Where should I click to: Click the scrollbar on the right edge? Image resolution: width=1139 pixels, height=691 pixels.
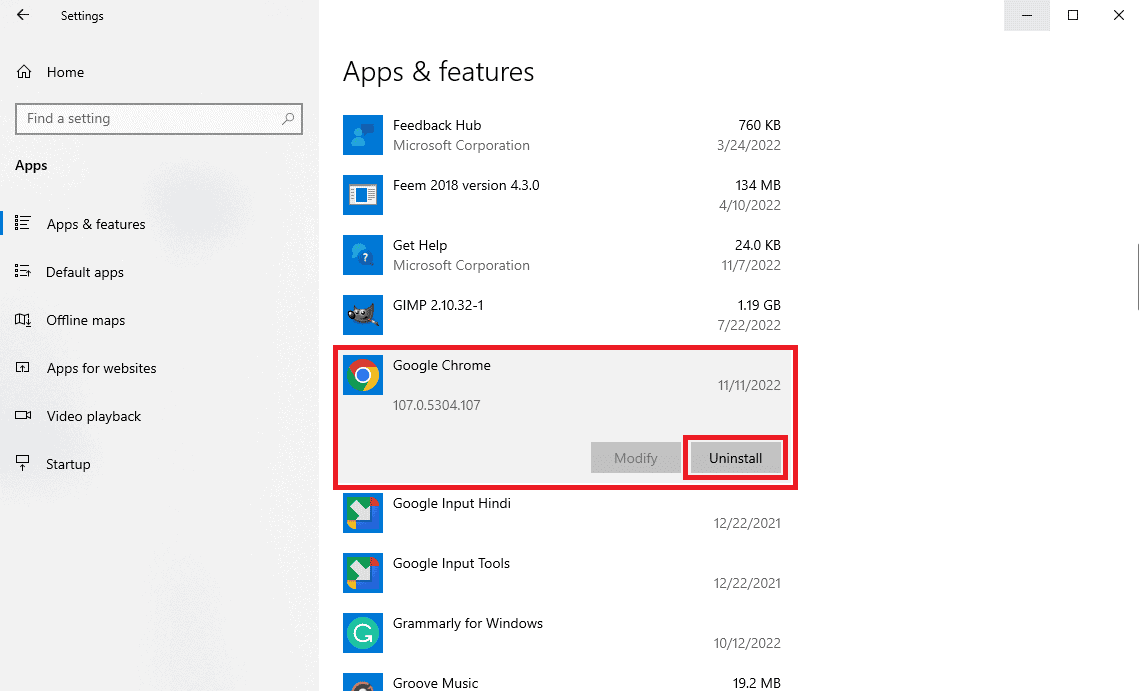click(1134, 277)
